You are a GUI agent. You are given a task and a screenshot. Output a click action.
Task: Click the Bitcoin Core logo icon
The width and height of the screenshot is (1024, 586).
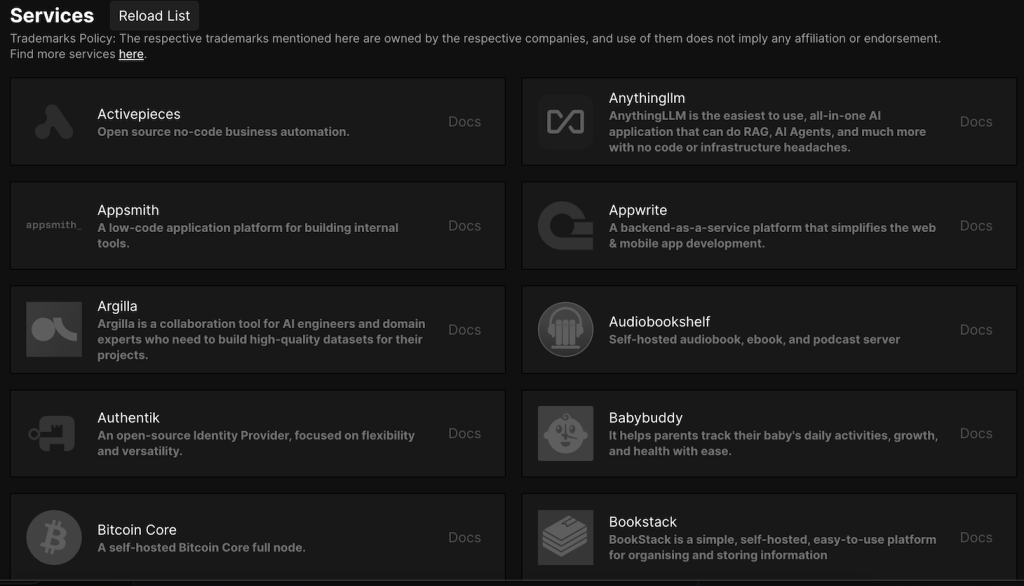point(54,537)
